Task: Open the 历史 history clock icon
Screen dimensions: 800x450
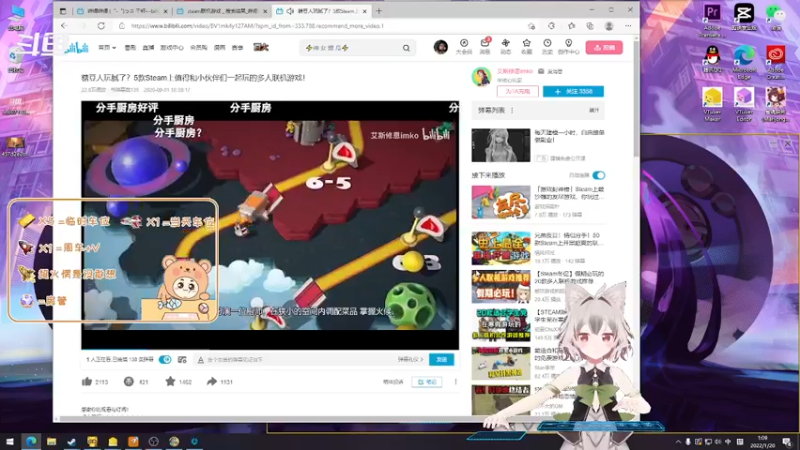Action: pyautogui.click(x=547, y=46)
